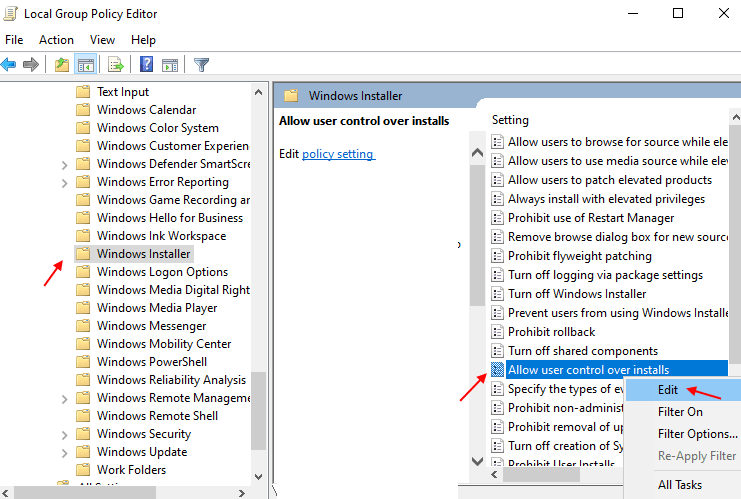Select Turn off logging via package settings
The width and height of the screenshot is (741, 499).
605,275
